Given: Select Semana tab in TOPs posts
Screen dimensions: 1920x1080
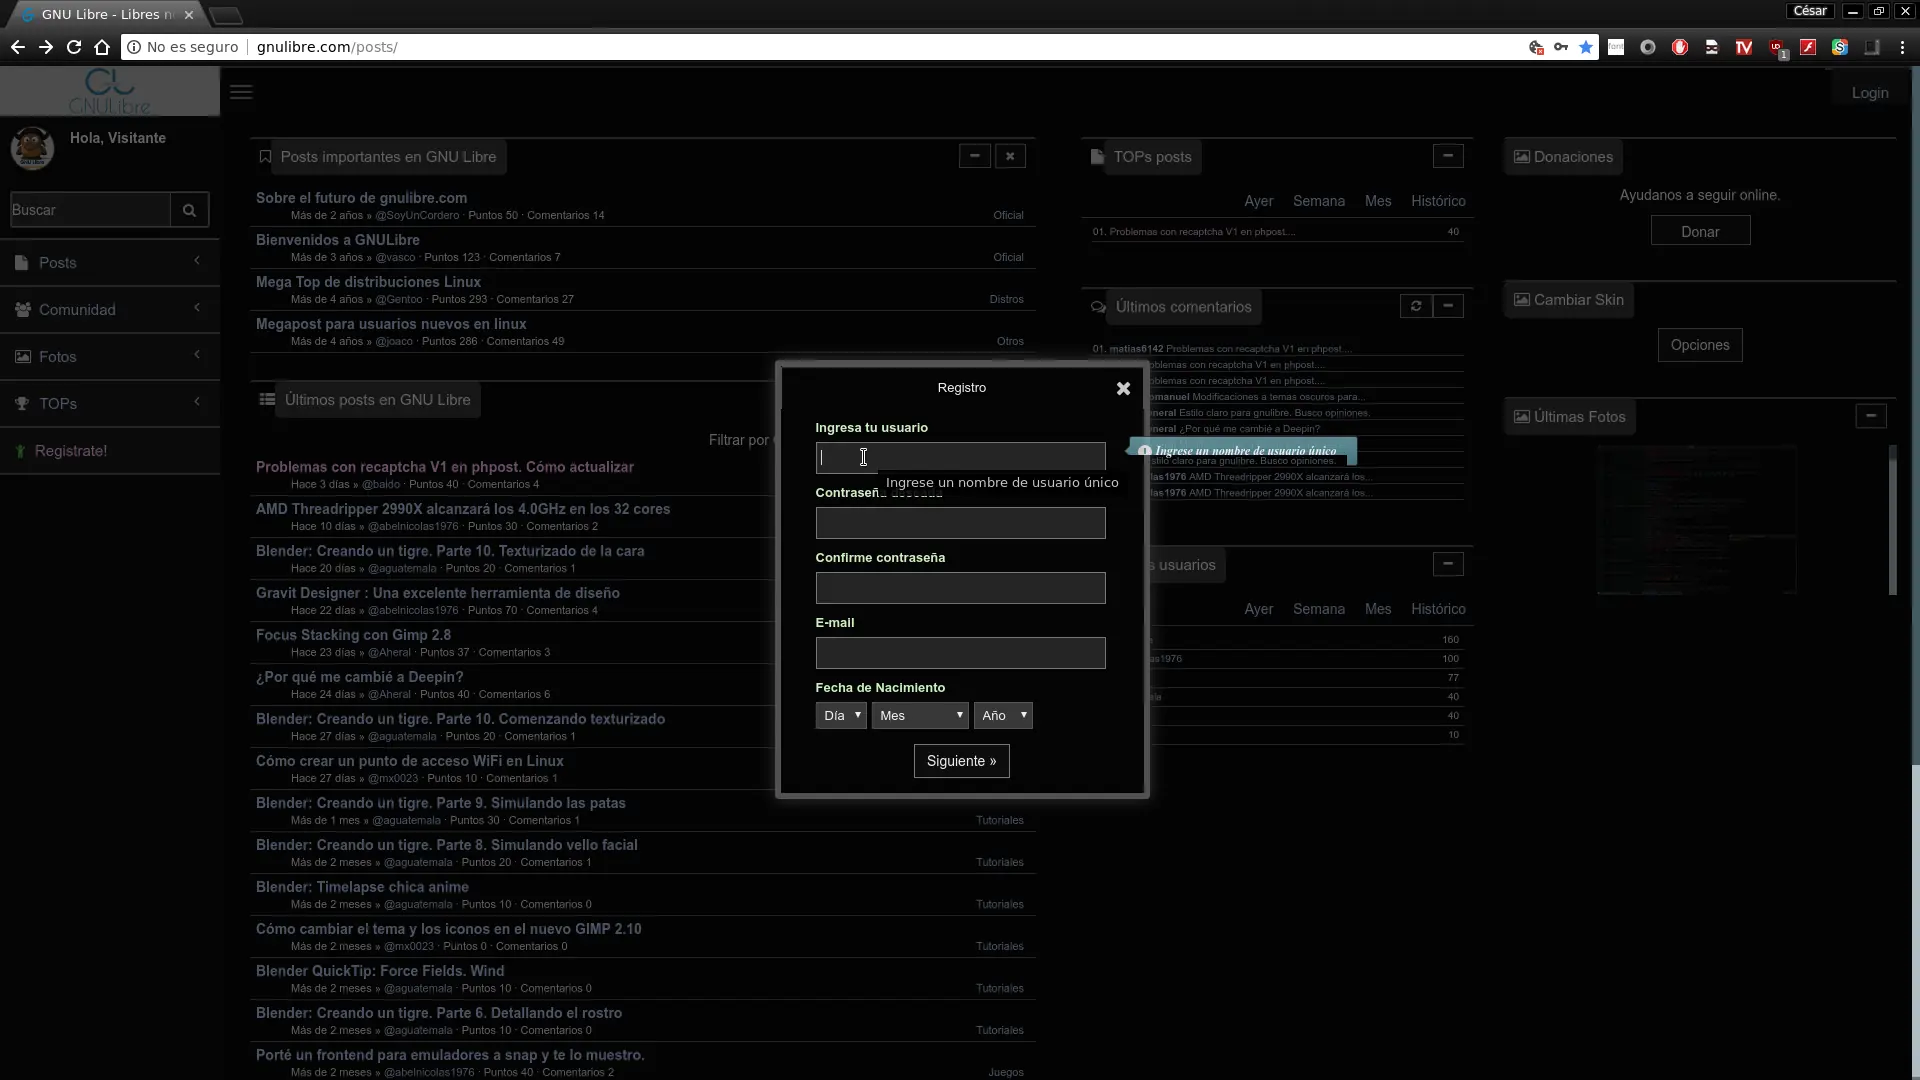Looking at the screenshot, I should click(1318, 201).
